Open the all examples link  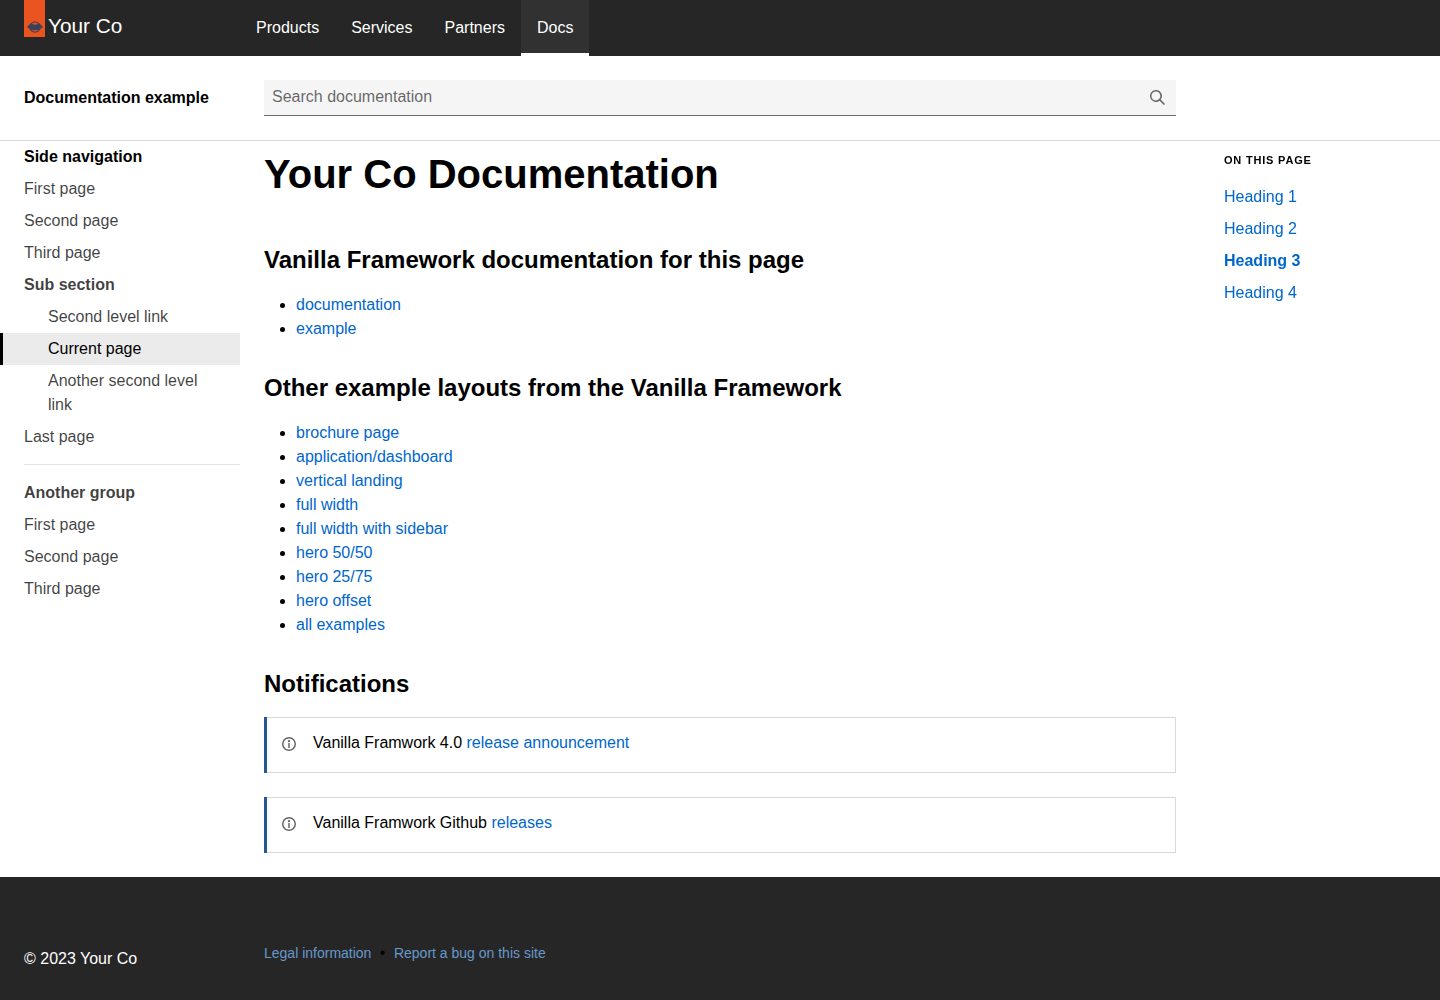340,624
